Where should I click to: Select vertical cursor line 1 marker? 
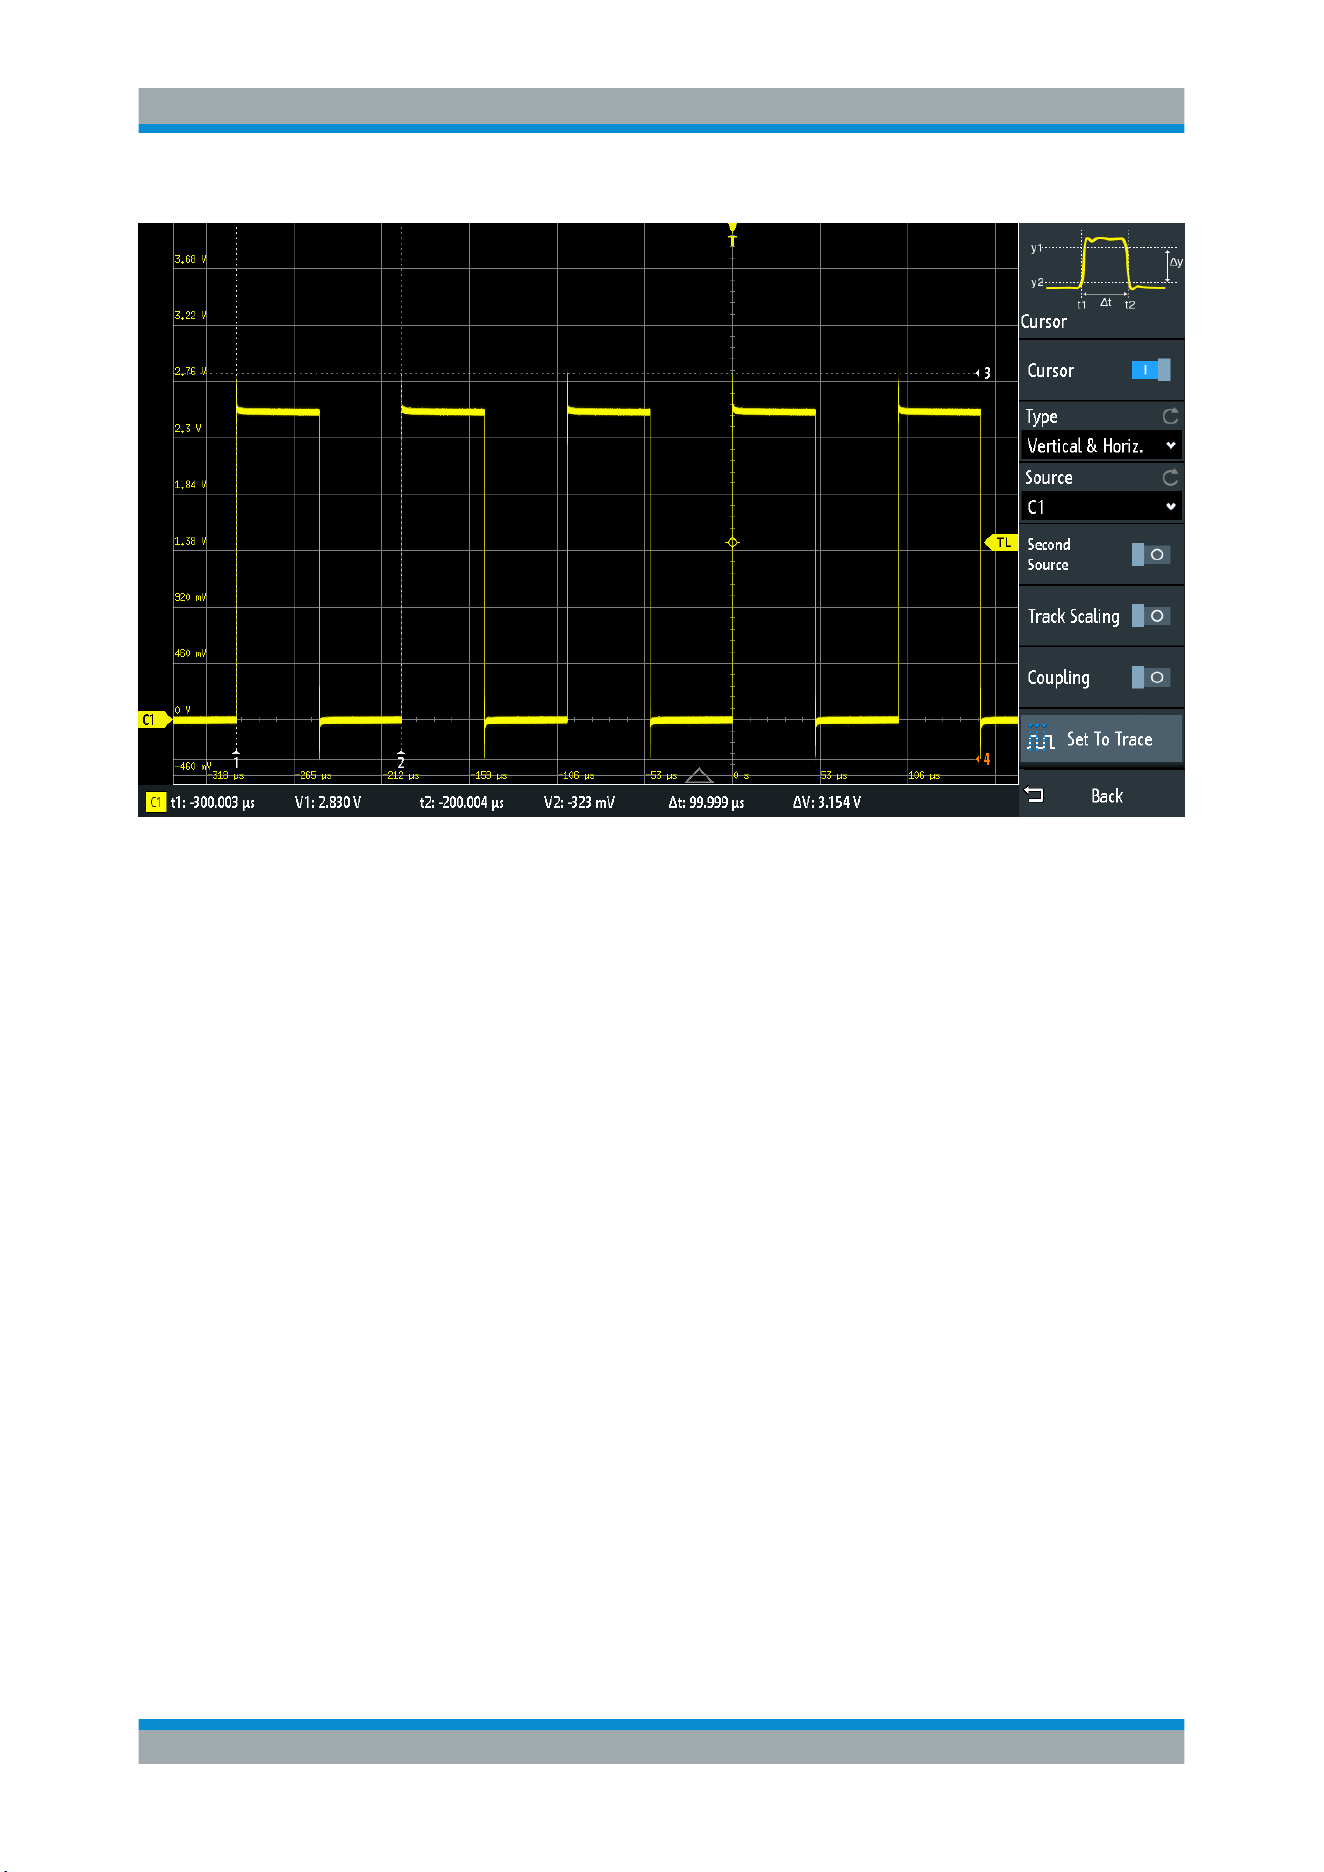tap(236, 759)
